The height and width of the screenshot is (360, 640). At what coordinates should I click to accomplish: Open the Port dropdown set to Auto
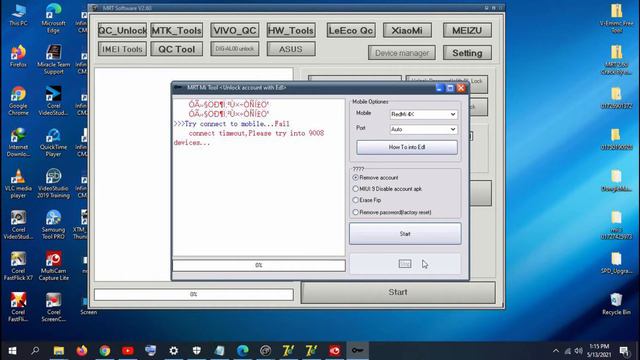tap(423, 129)
